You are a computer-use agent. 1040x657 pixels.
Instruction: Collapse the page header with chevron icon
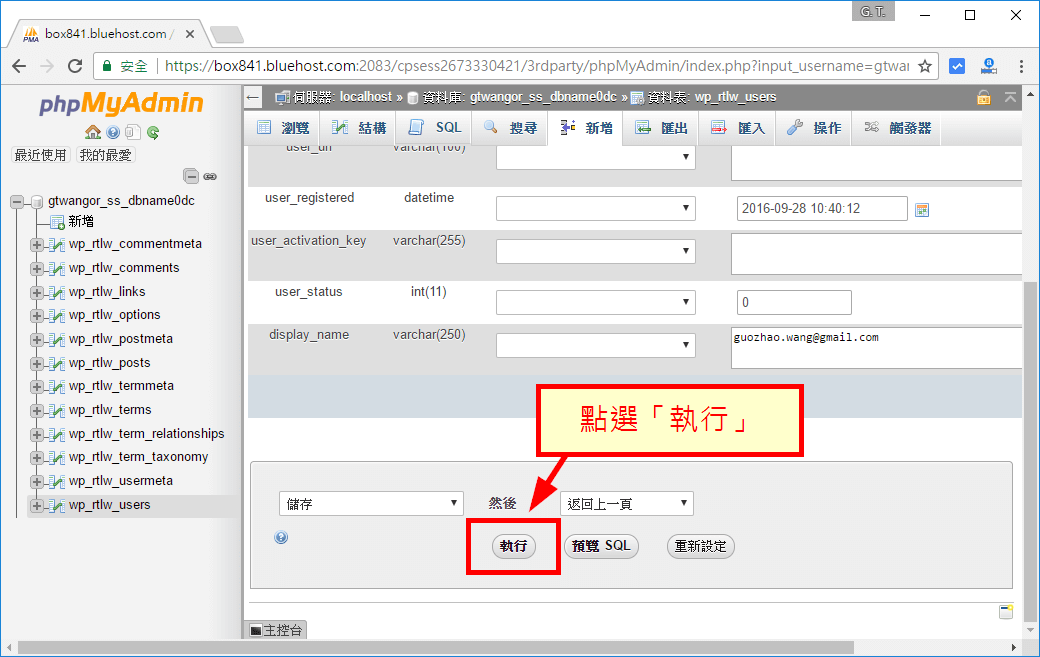[1010, 97]
